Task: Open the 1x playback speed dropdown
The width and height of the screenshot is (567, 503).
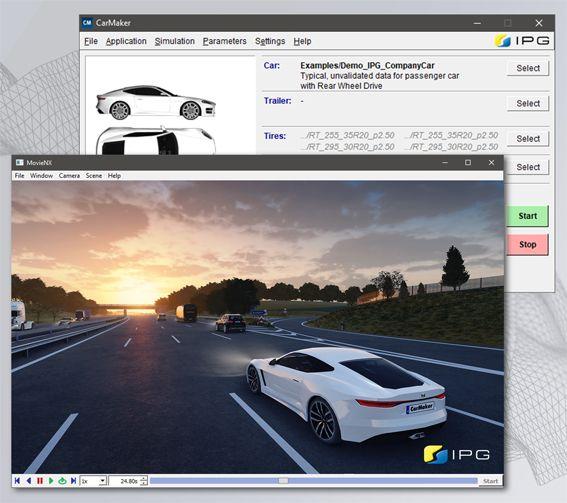Action: coord(93,481)
